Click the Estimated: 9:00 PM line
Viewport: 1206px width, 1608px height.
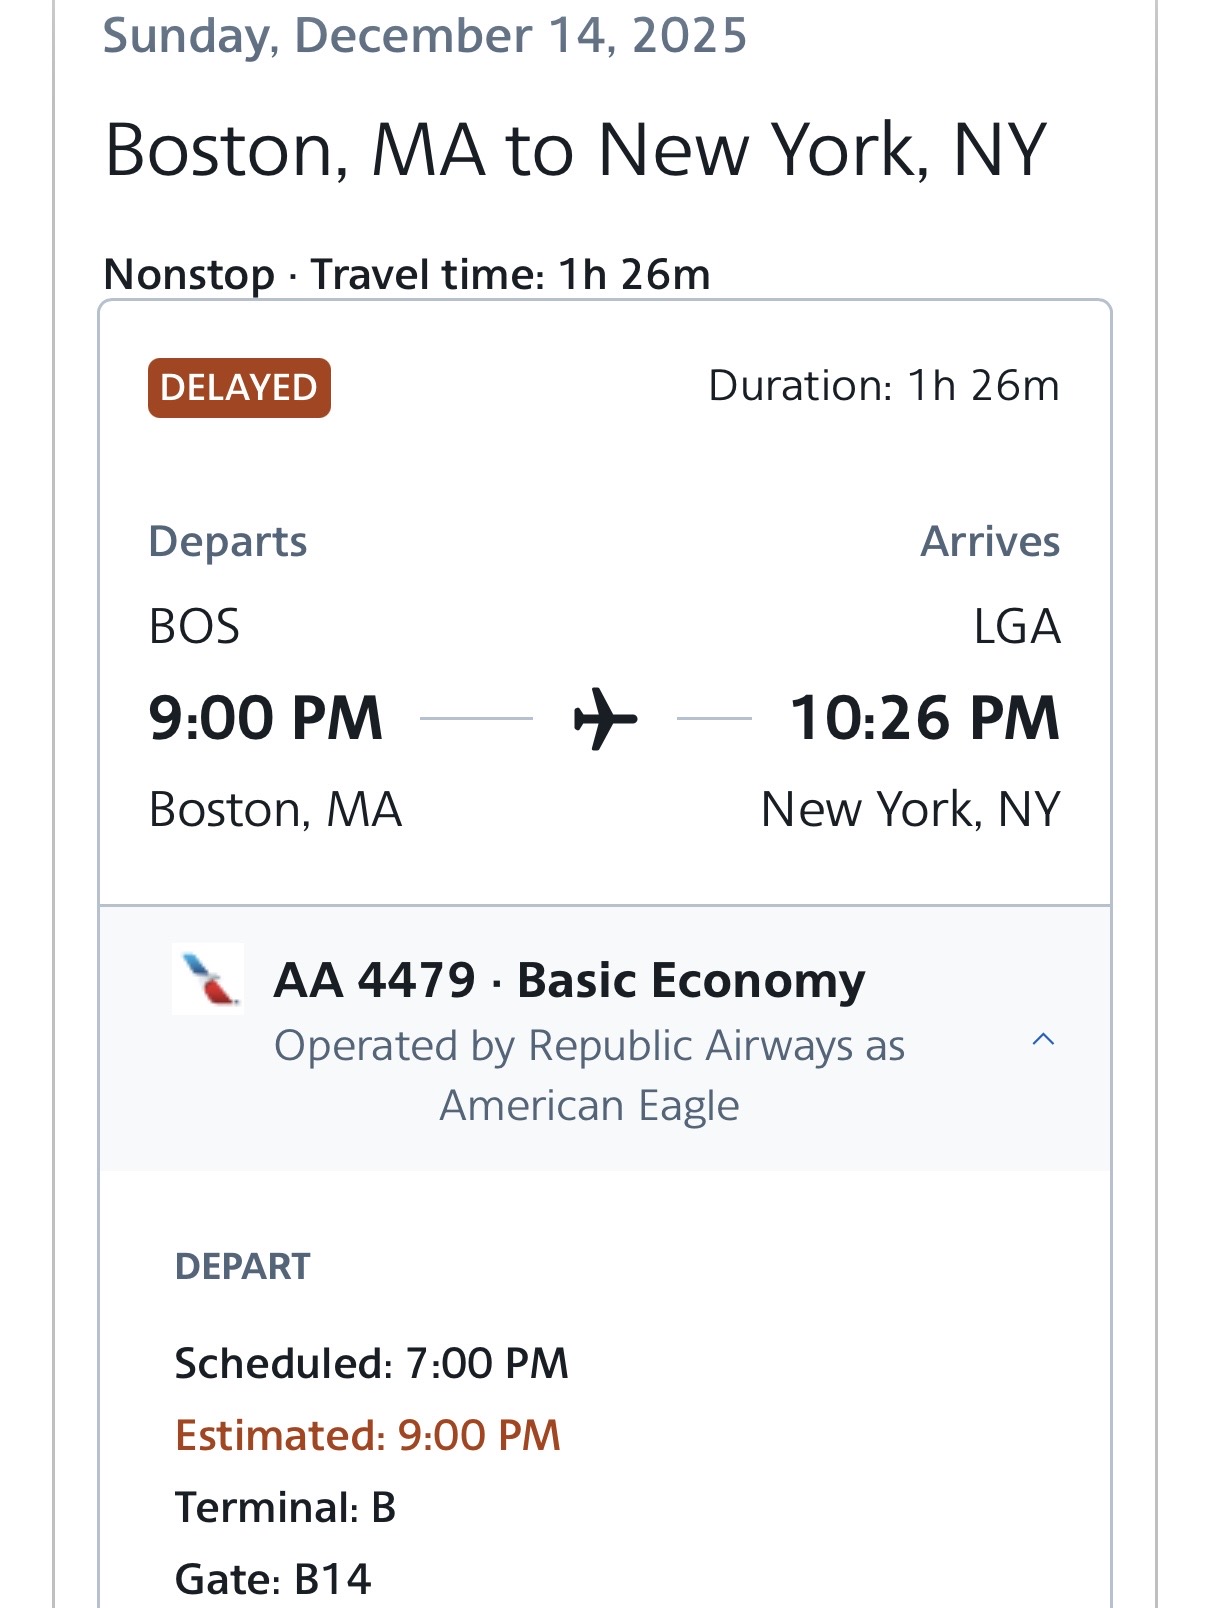tap(367, 1435)
